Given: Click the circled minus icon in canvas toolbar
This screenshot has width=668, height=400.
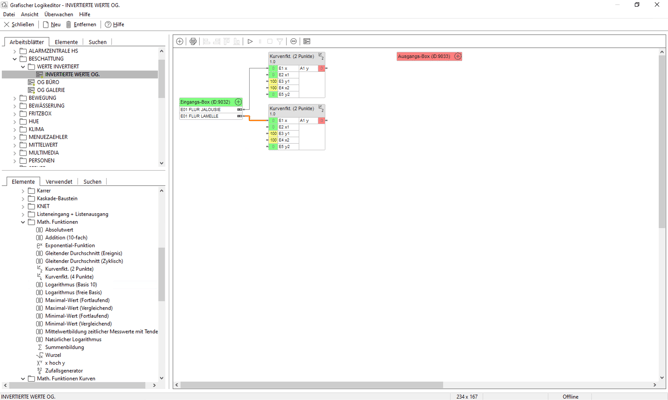Looking at the screenshot, I should 293,41.
